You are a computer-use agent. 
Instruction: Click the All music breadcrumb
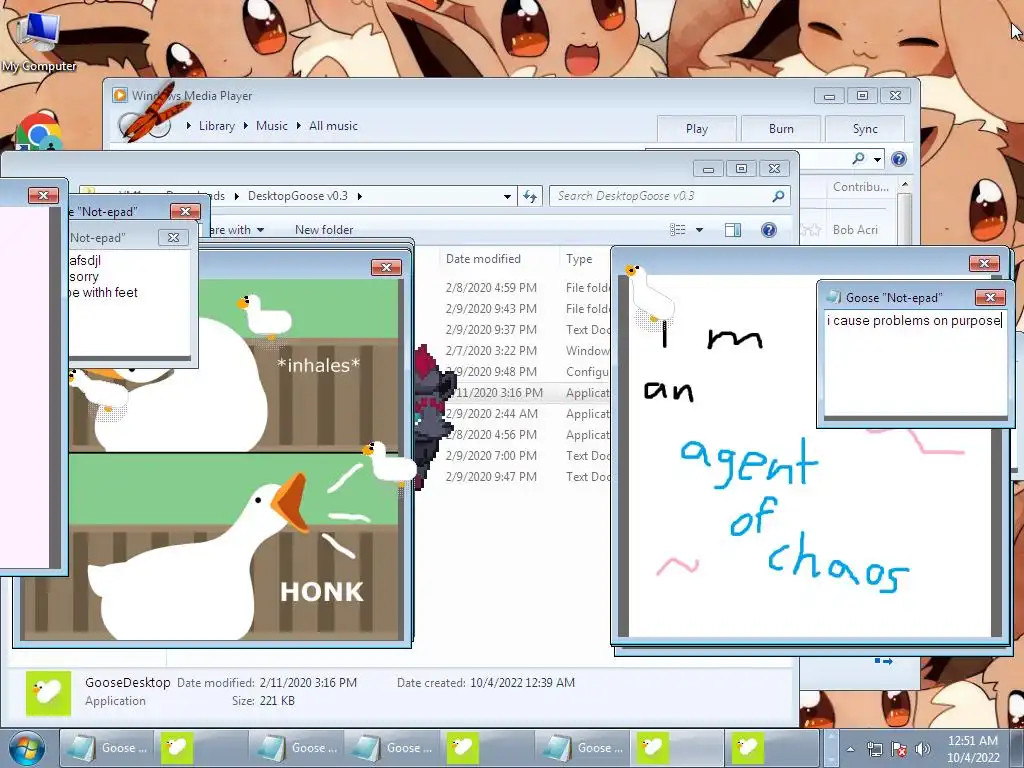(333, 125)
